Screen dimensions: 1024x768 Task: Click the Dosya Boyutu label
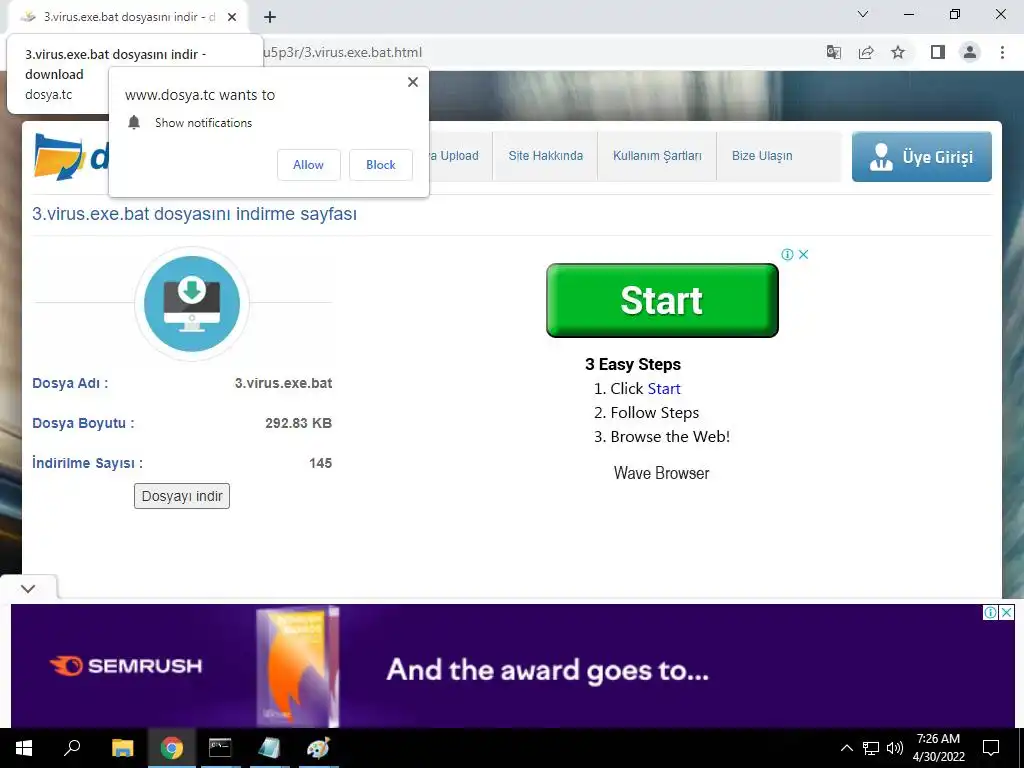pos(83,423)
